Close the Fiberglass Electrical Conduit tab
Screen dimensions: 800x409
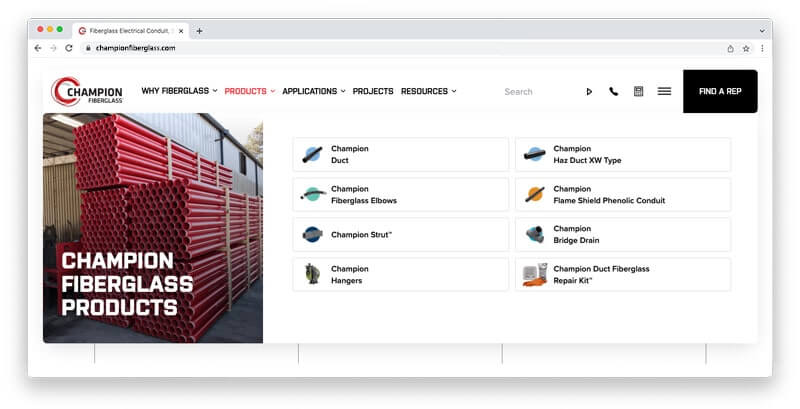point(181,31)
